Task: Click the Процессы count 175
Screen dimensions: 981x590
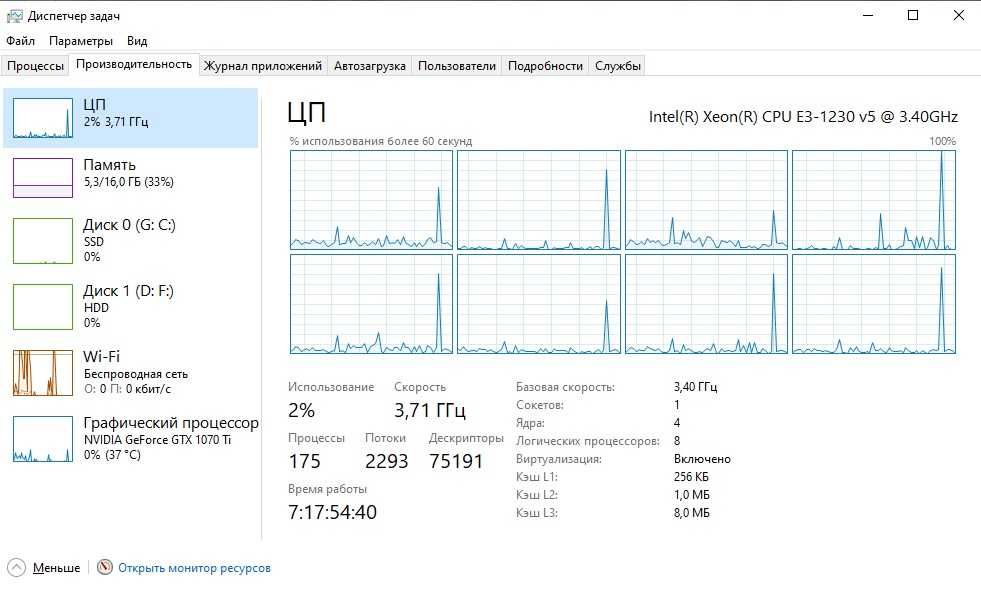Action: 304,461
